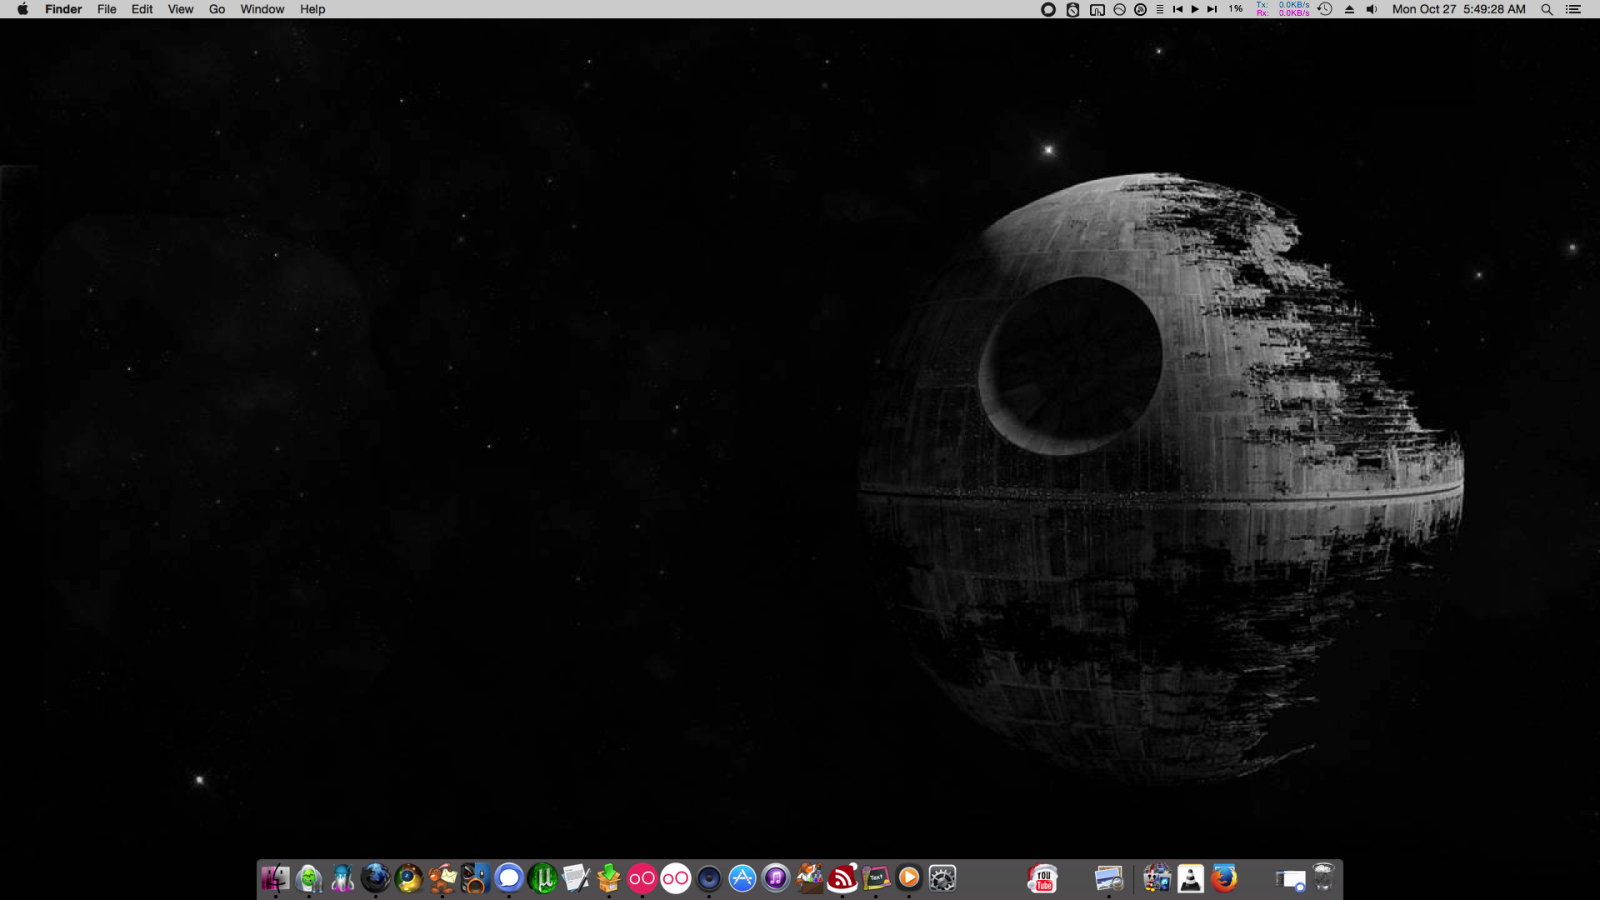Click the eject icon in menu bar
Viewport: 1600px width, 900px height.
click(1349, 9)
